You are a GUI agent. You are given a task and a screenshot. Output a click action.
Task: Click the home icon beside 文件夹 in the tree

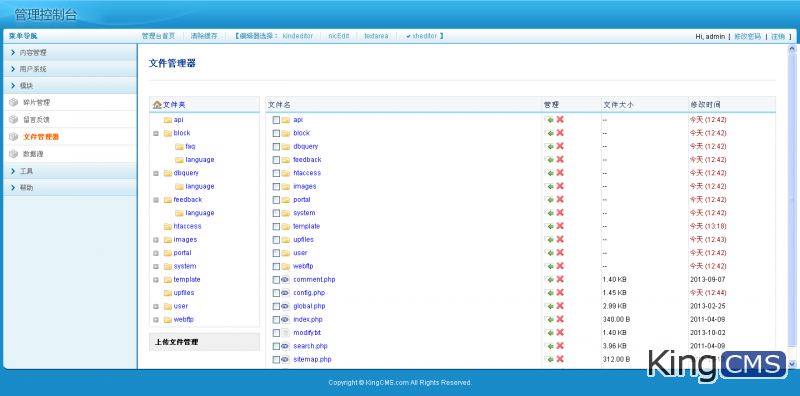point(157,105)
